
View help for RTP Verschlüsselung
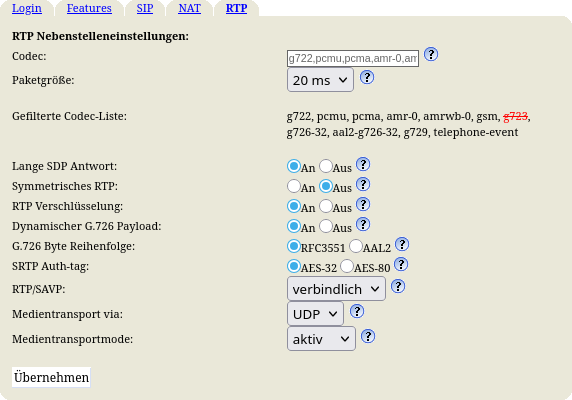[363, 205]
